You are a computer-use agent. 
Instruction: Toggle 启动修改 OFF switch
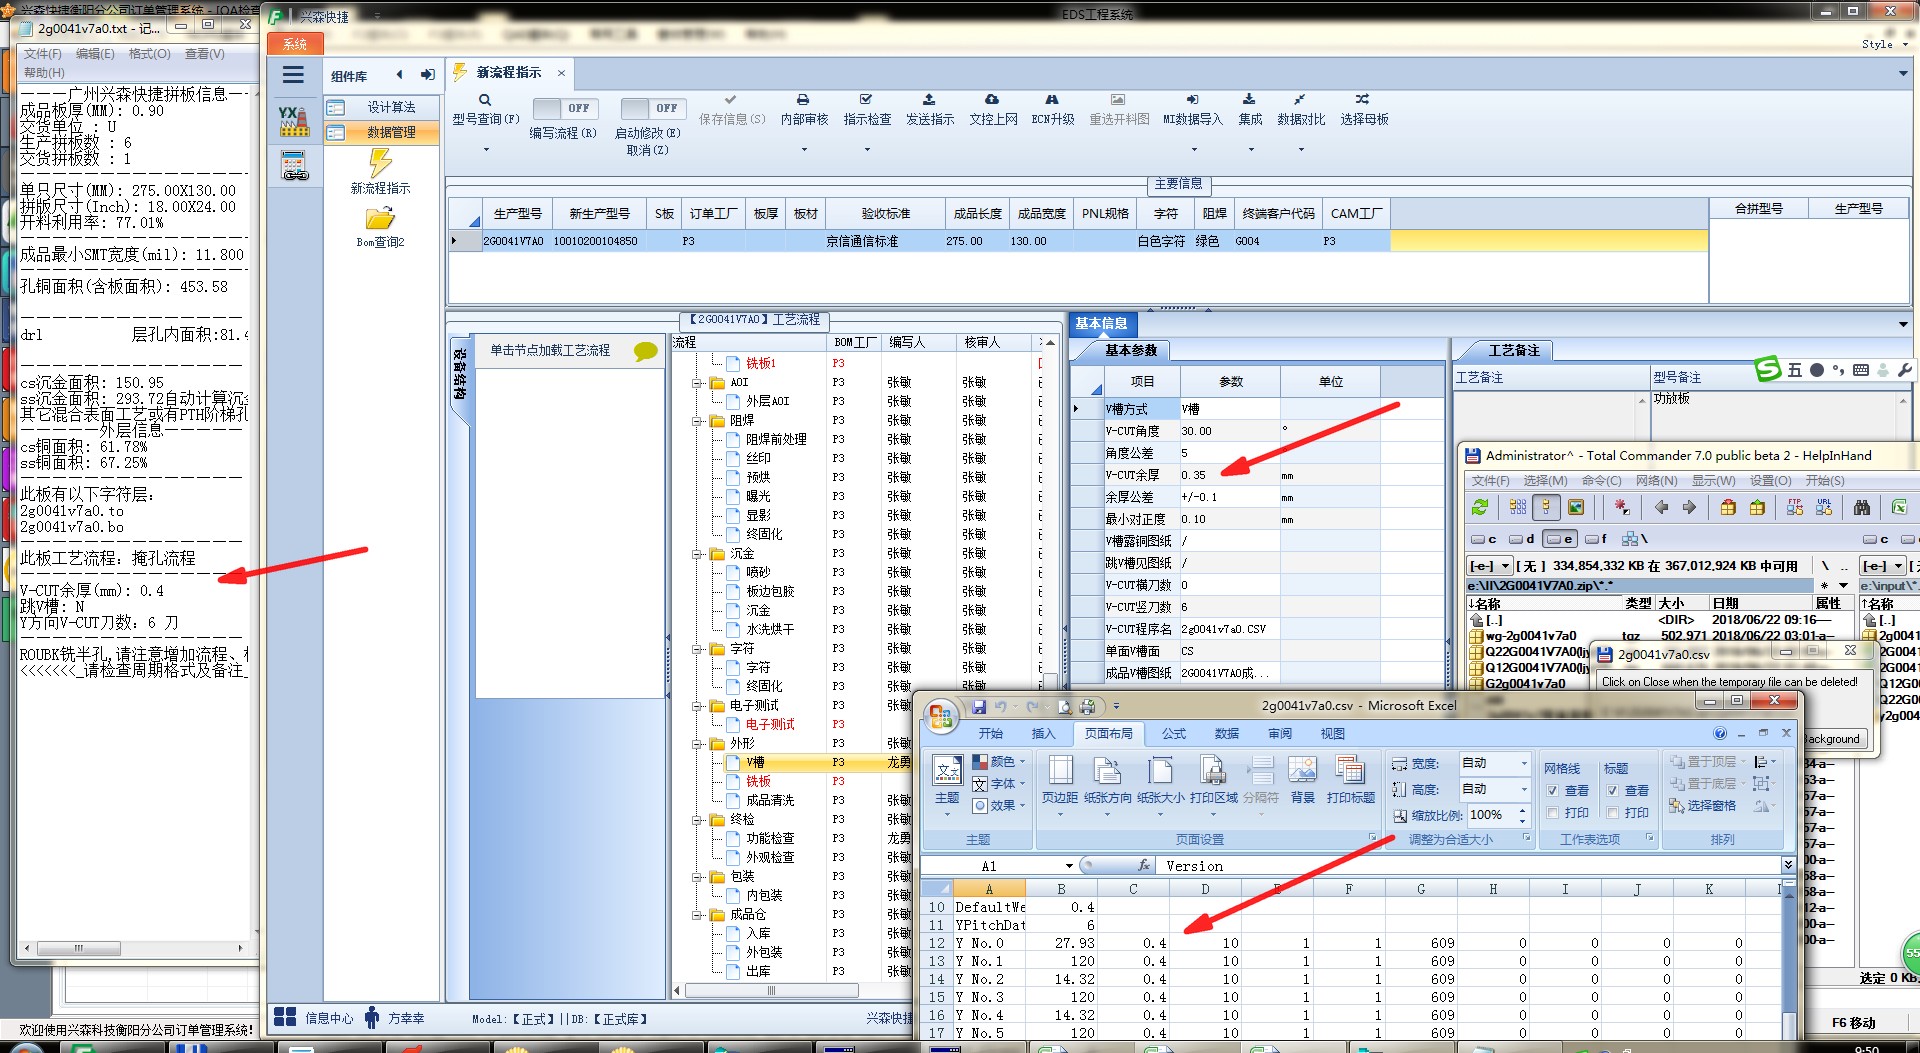click(x=652, y=108)
